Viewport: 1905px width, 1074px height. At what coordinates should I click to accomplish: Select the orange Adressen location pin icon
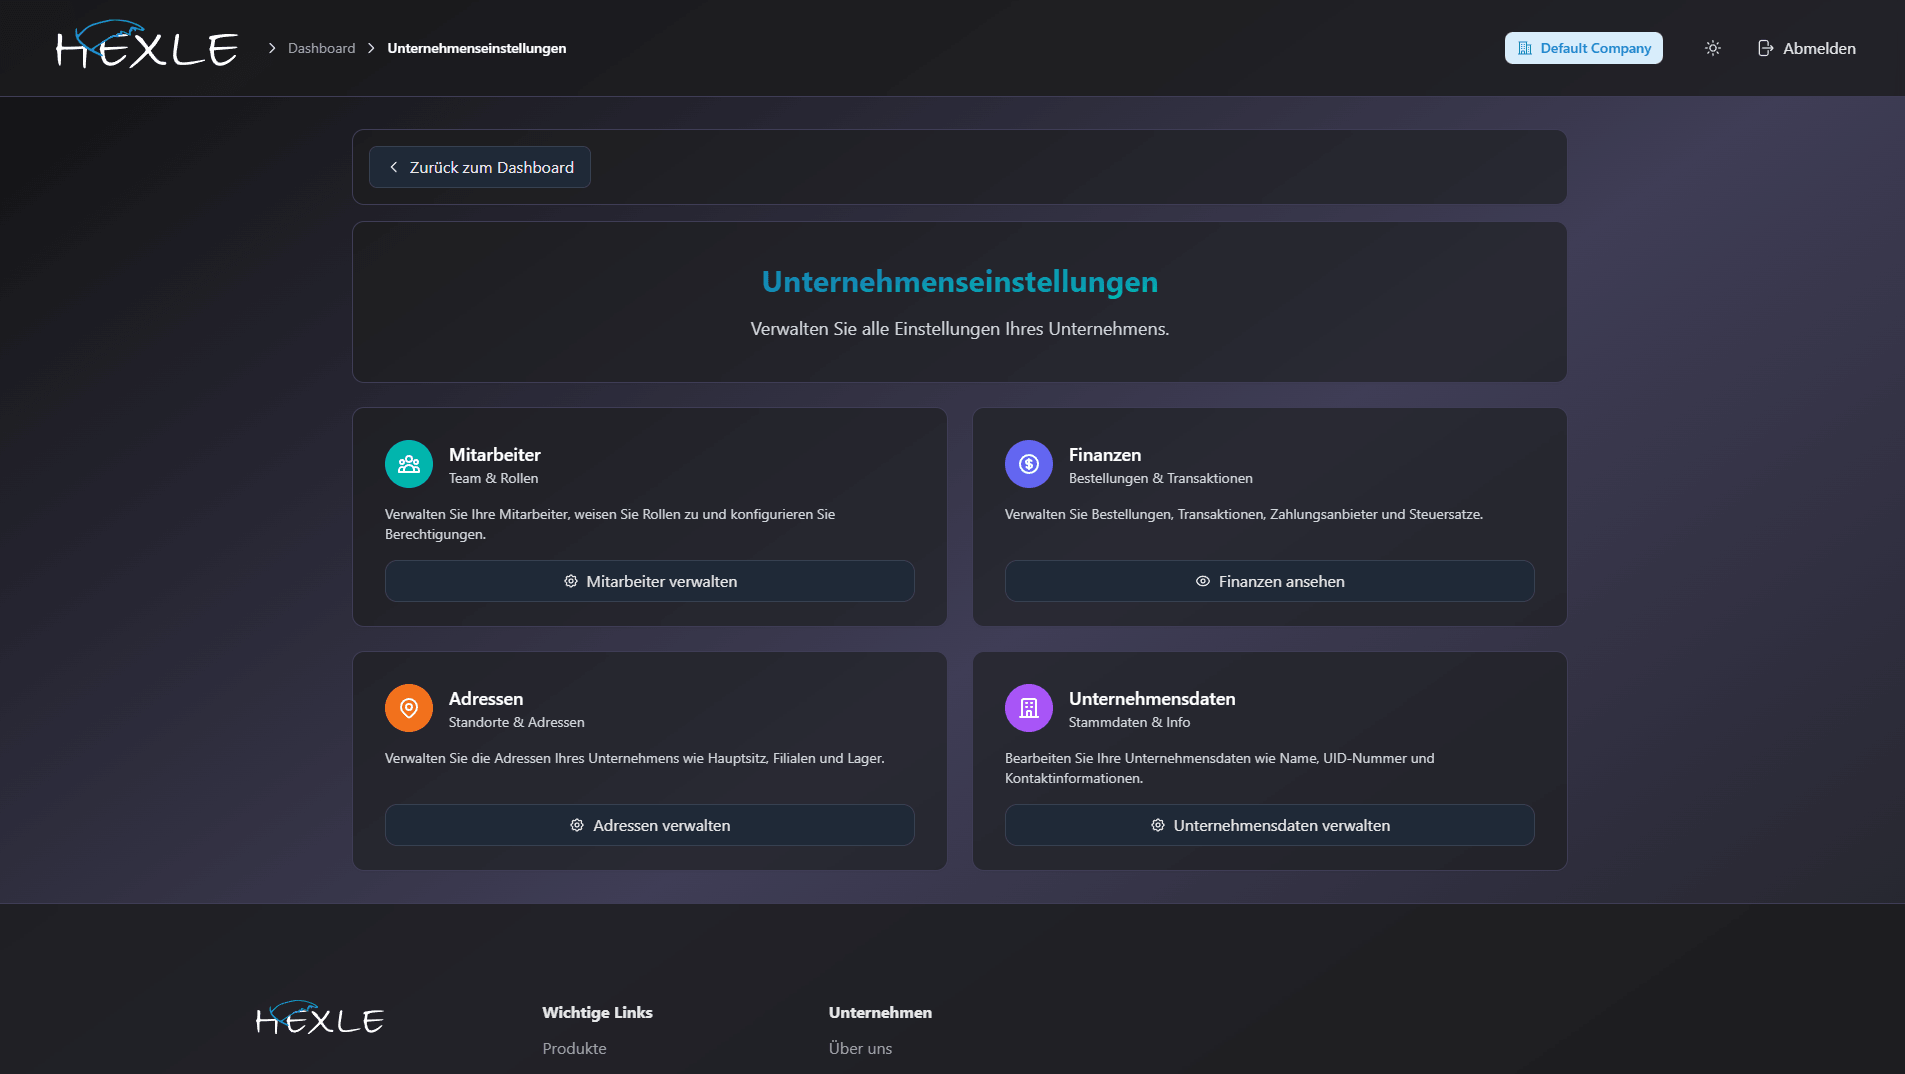click(x=409, y=707)
